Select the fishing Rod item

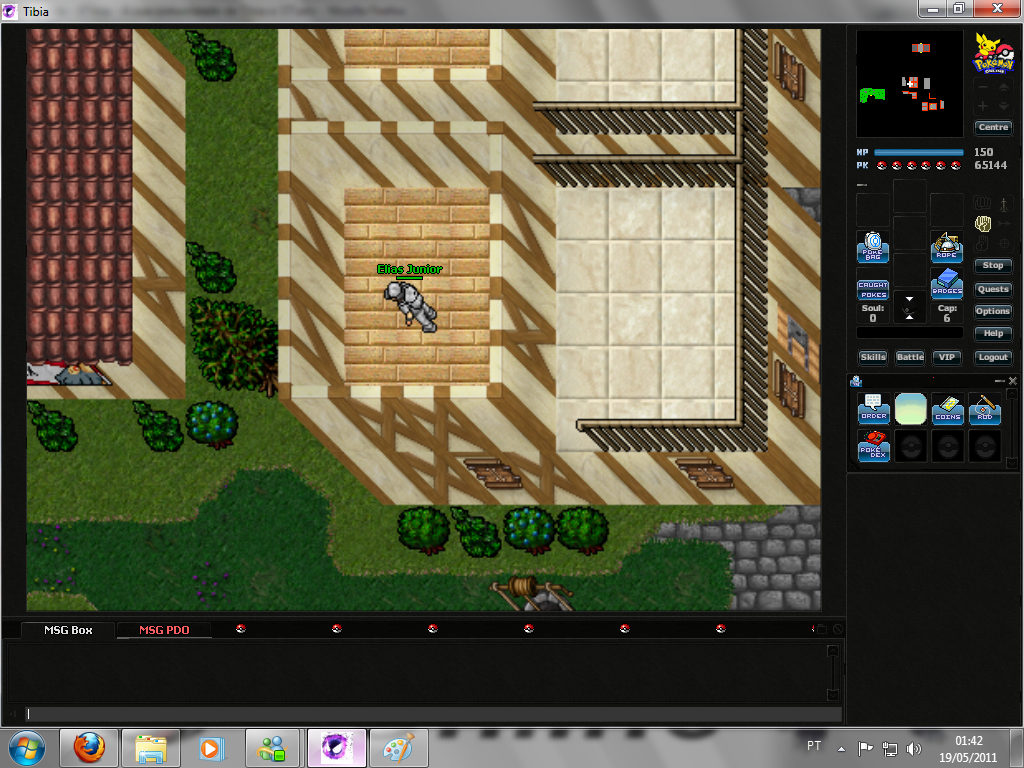click(x=985, y=409)
